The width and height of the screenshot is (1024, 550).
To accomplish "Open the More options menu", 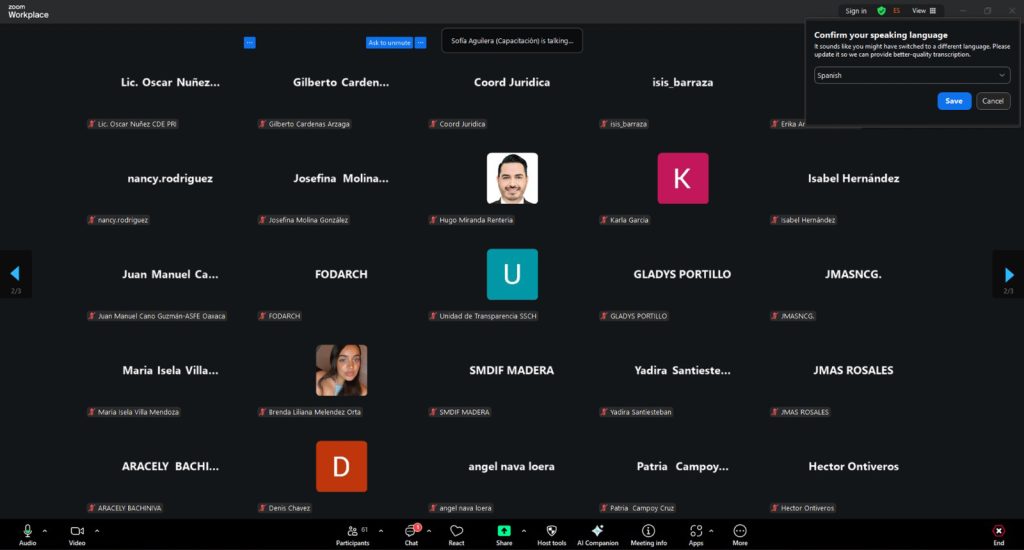I will 740,534.
